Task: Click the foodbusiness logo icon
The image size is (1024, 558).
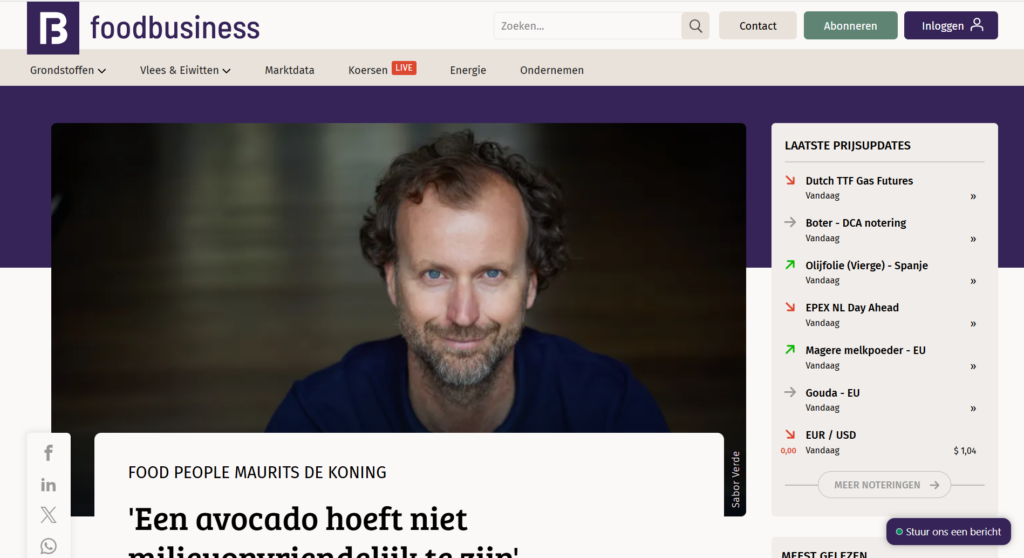Action: coord(53,27)
